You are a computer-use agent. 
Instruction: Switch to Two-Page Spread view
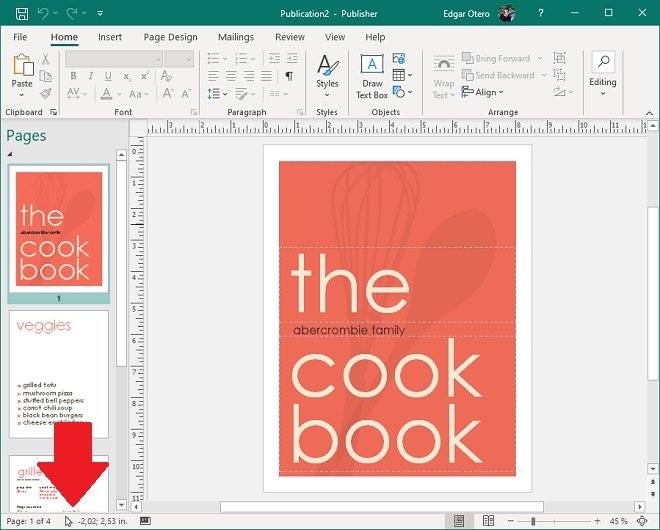point(488,521)
